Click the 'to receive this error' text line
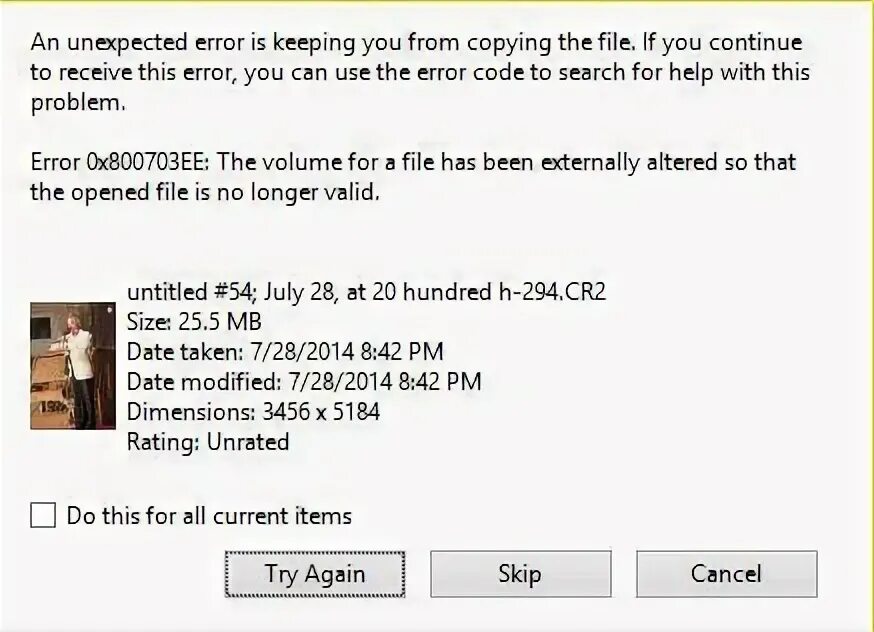Image resolution: width=874 pixels, height=632 pixels. tap(420, 72)
